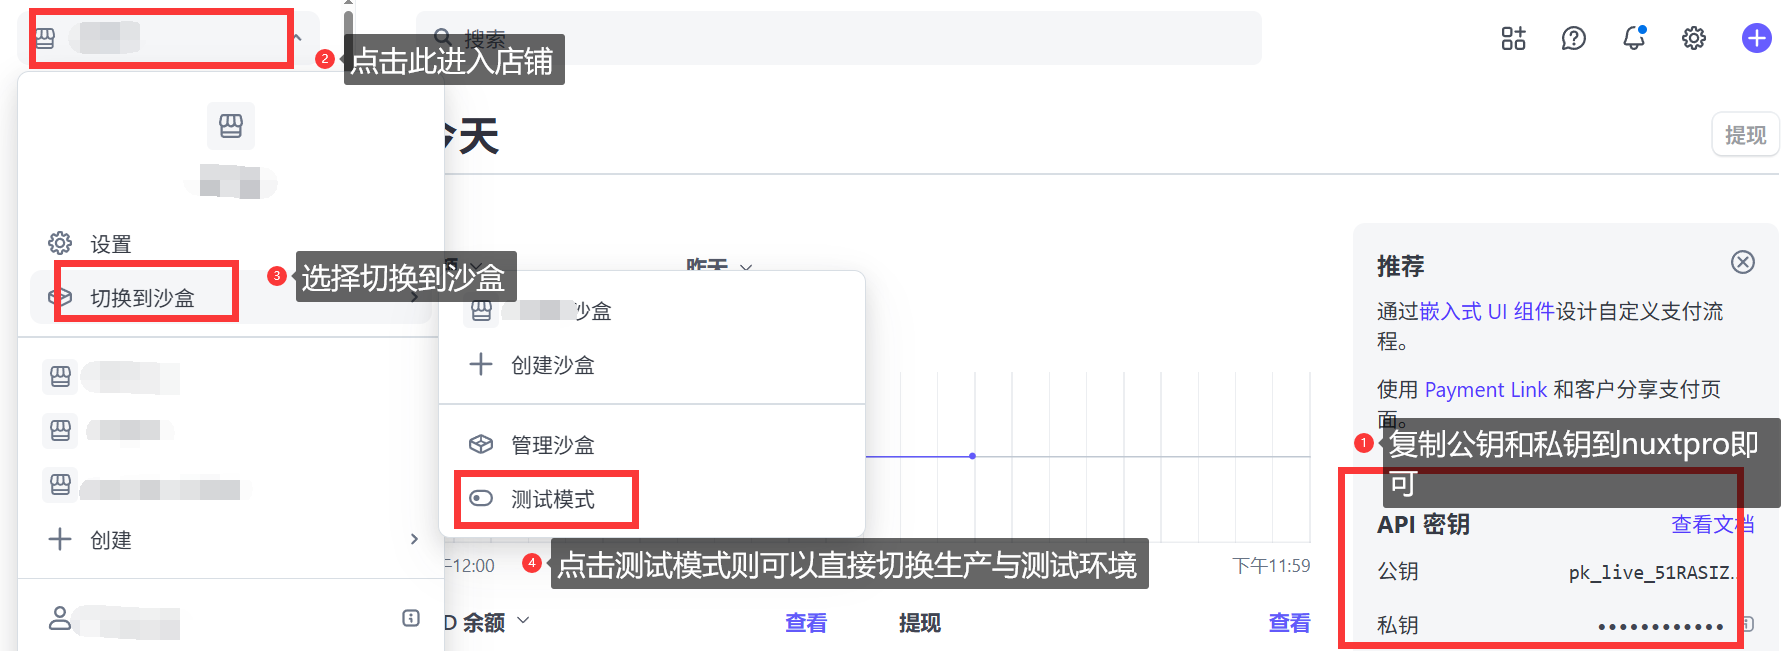The image size is (1782, 651).
Task: Open the apps grid icon in header
Action: point(1513,38)
